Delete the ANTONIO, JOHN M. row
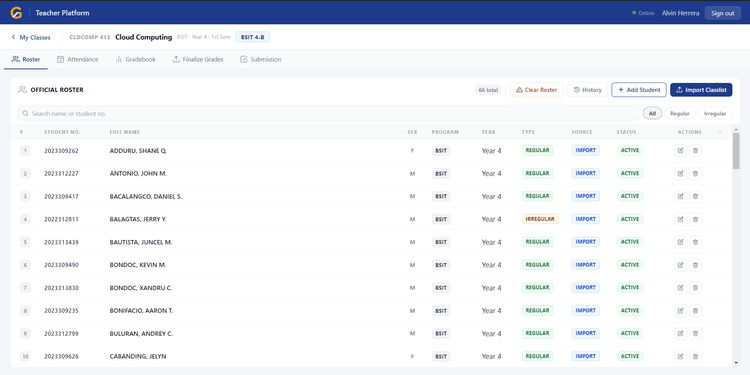750x375 pixels. pyautogui.click(x=695, y=174)
